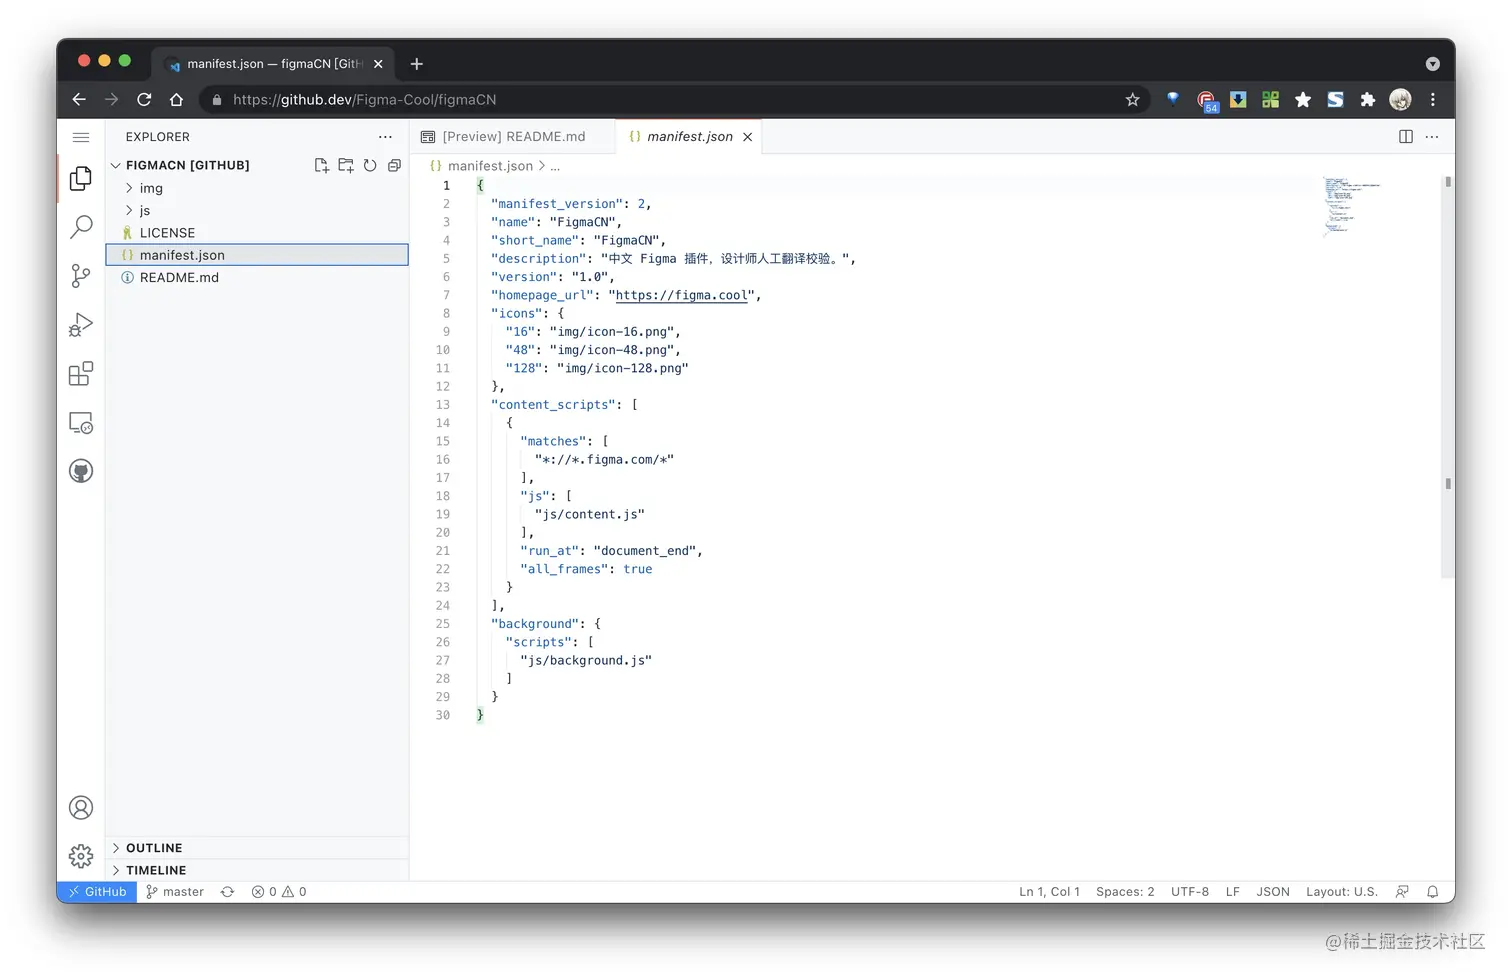Open the Remote Explorer icon

coord(81,423)
